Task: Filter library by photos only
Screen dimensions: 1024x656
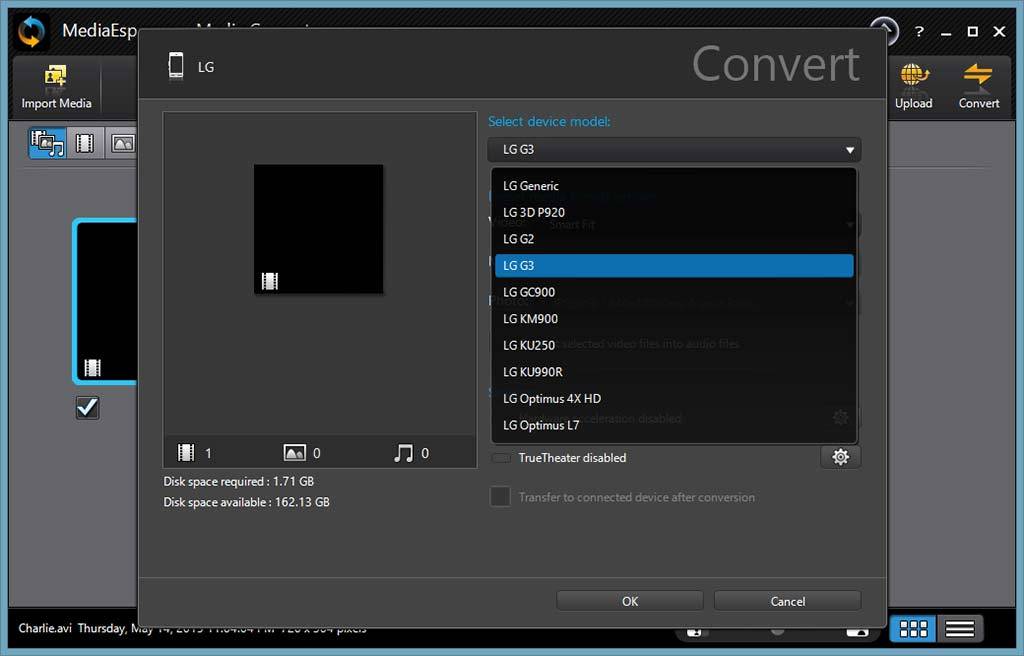Action: tap(121, 142)
